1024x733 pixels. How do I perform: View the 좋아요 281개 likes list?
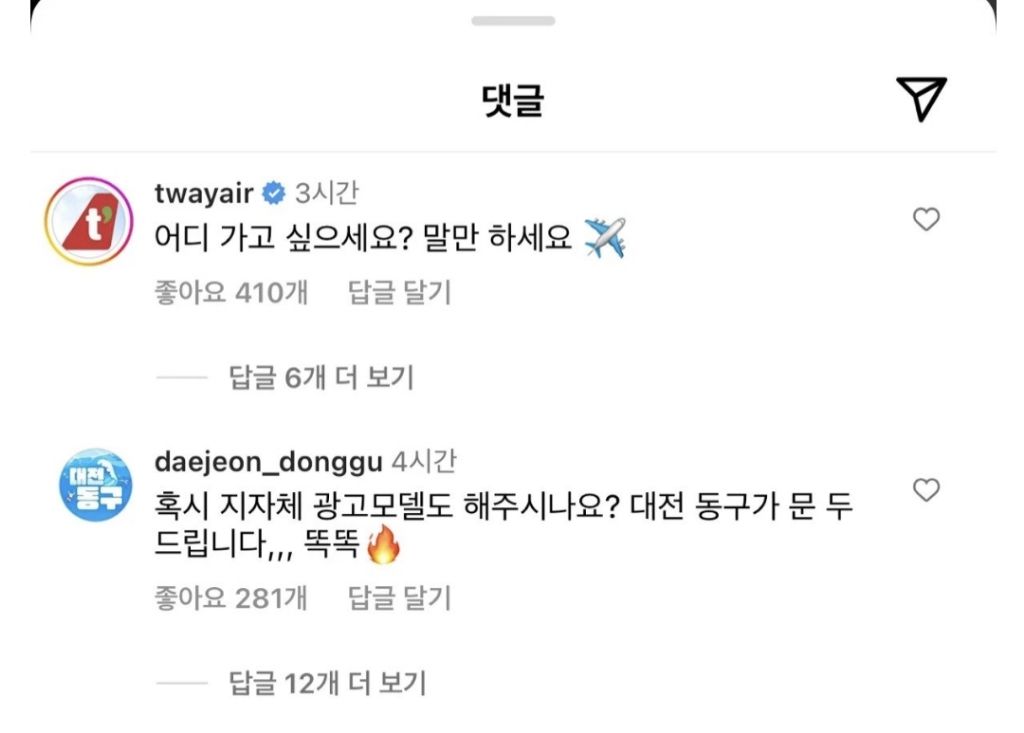coord(231,598)
